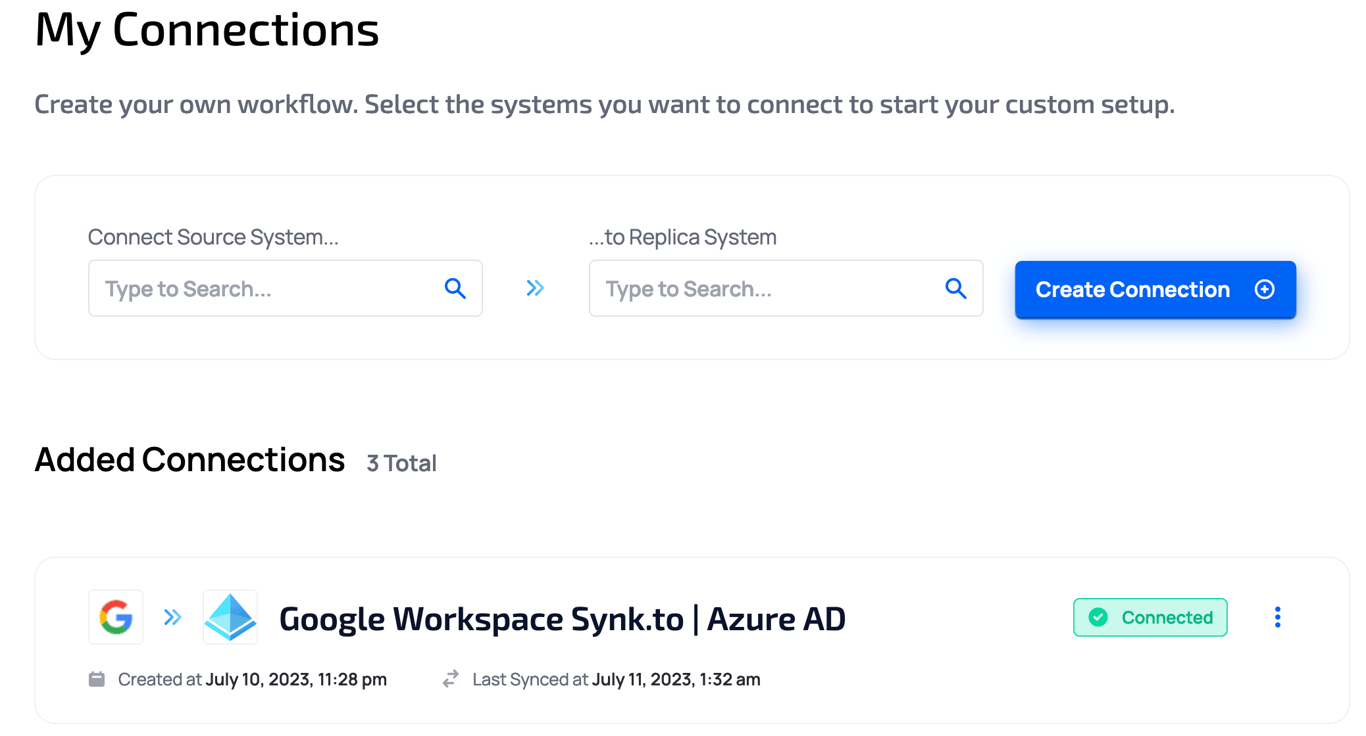
Task: Click the double-chevron icon between Google and Azure logos
Action: tap(172, 617)
